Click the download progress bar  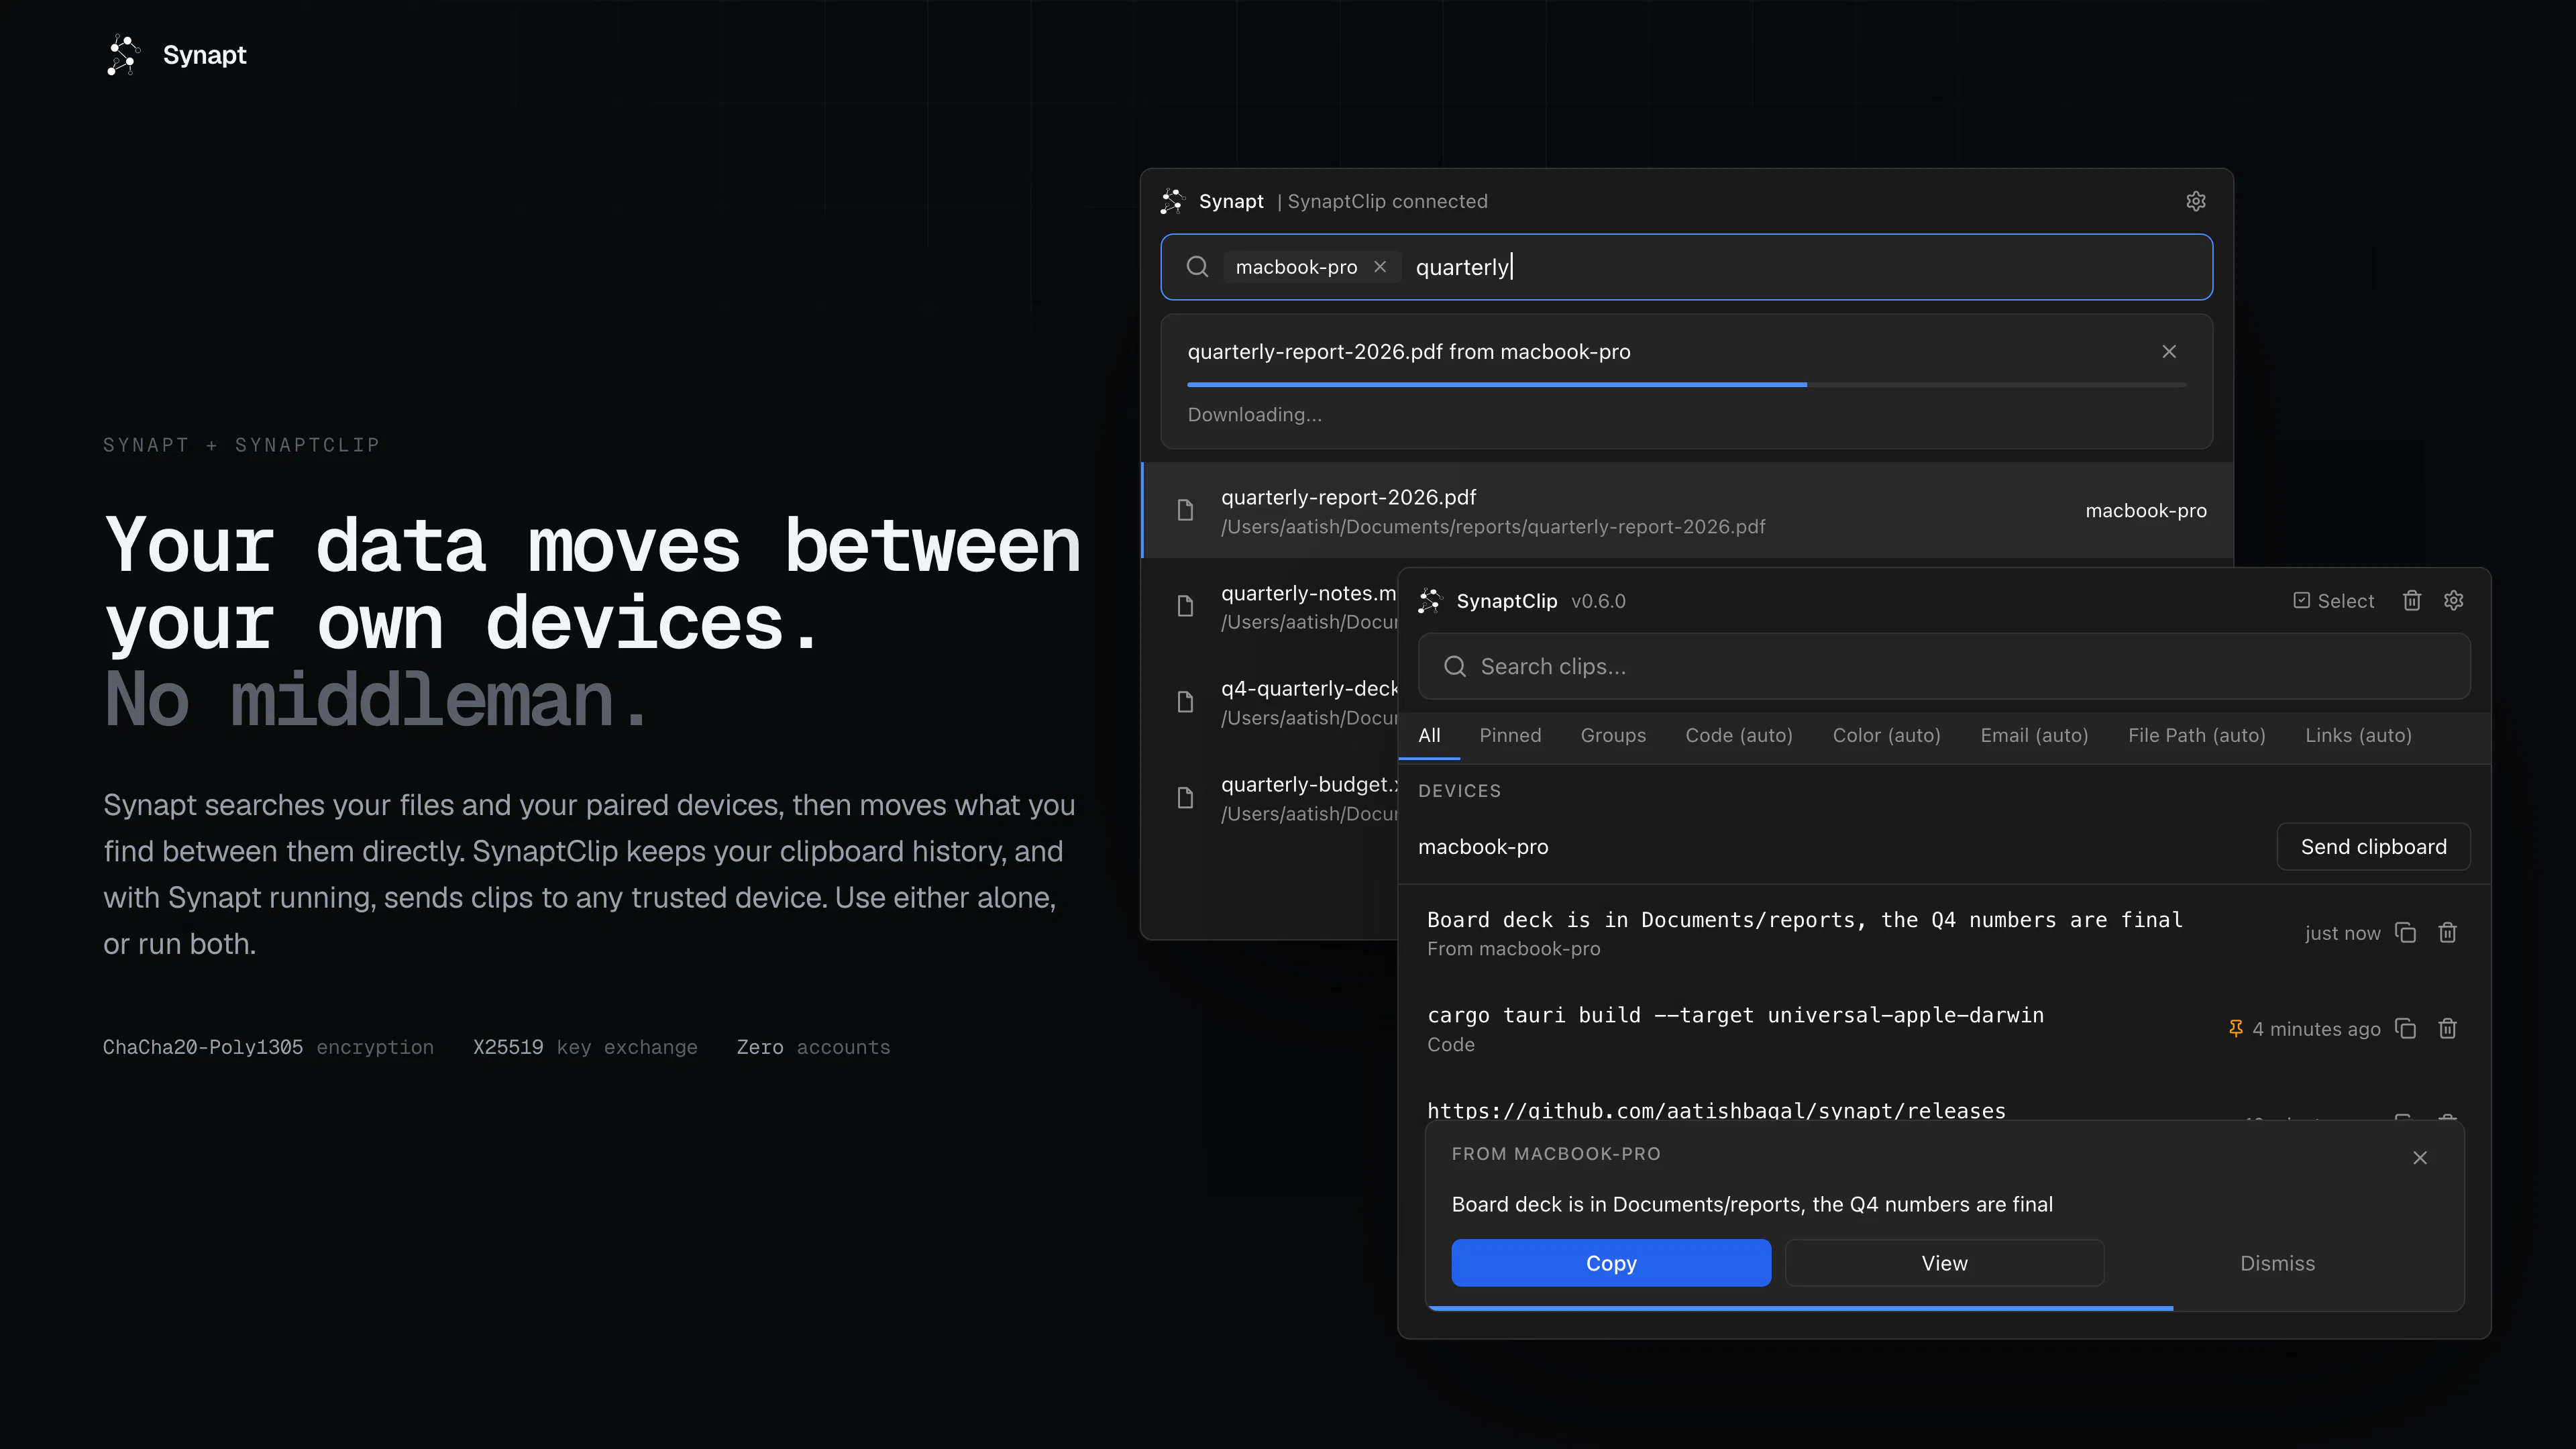click(x=1686, y=384)
